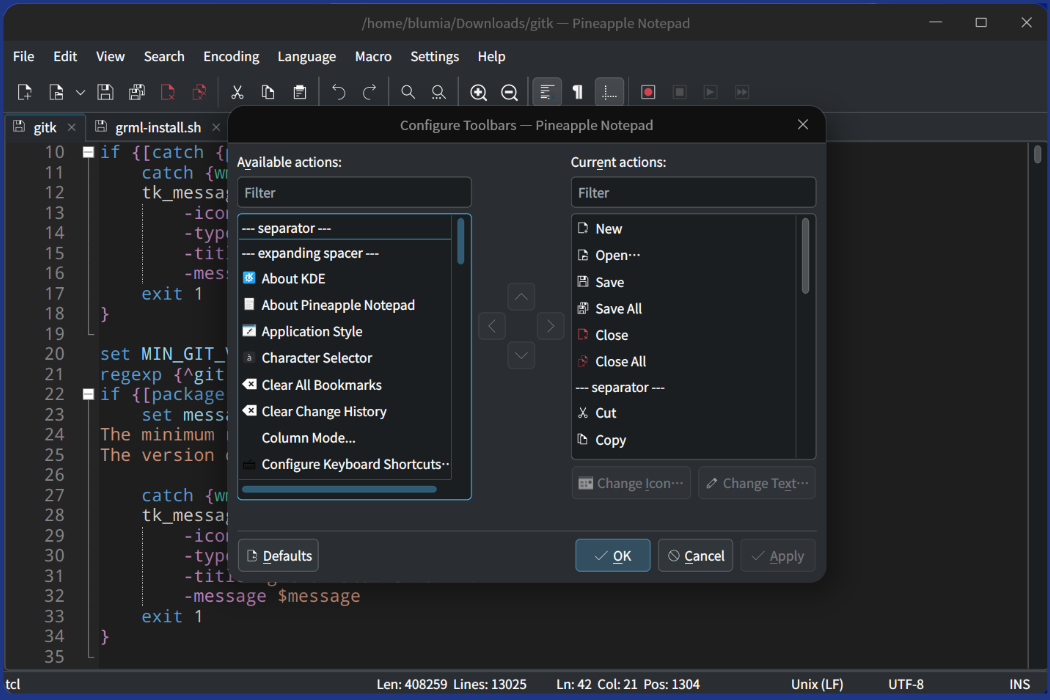Click the Zoom In magnifier icon

[478, 92]
